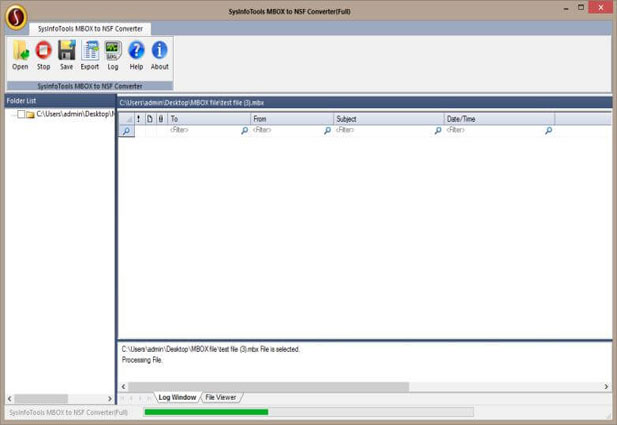Image resolution: width=617 pixels, height=425 pixels.
Task: Sort by importance flag column
Action: pyautogui.click(x=139, y=119)
